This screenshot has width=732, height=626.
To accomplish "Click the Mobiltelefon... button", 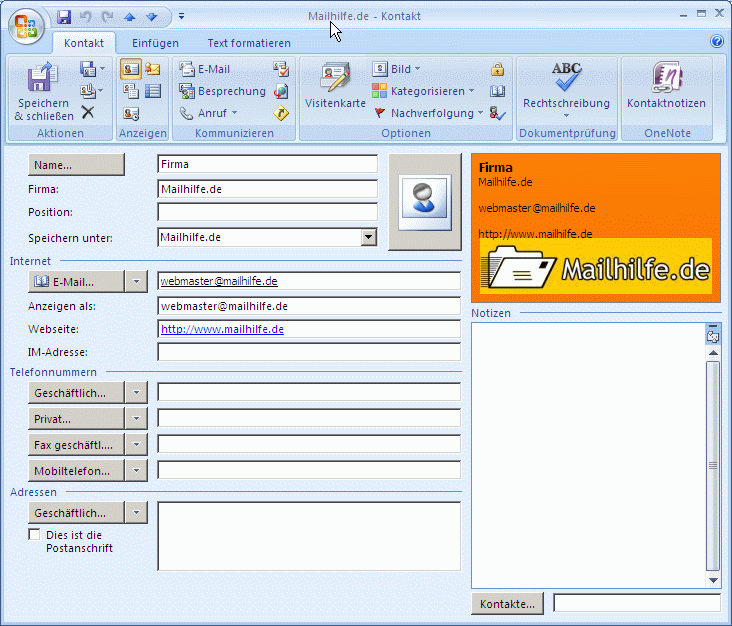I will (77, 471).
